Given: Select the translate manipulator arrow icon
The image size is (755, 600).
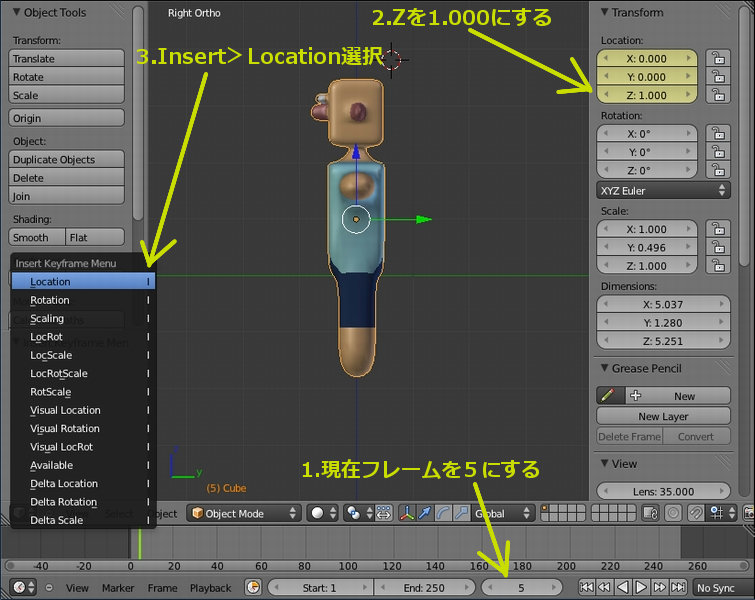Looking at the screenshot, I should tap(425, 513).
